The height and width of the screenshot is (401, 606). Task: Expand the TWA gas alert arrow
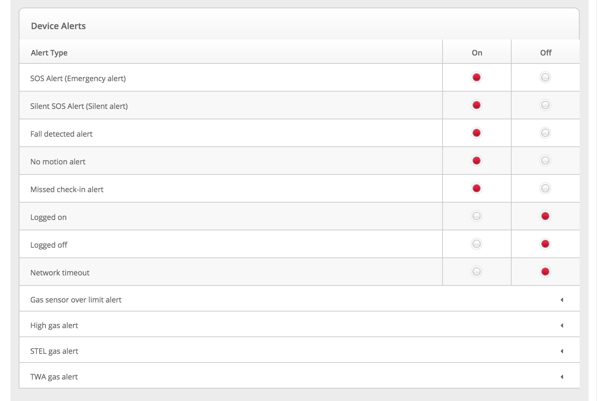[x=562, y=377]
